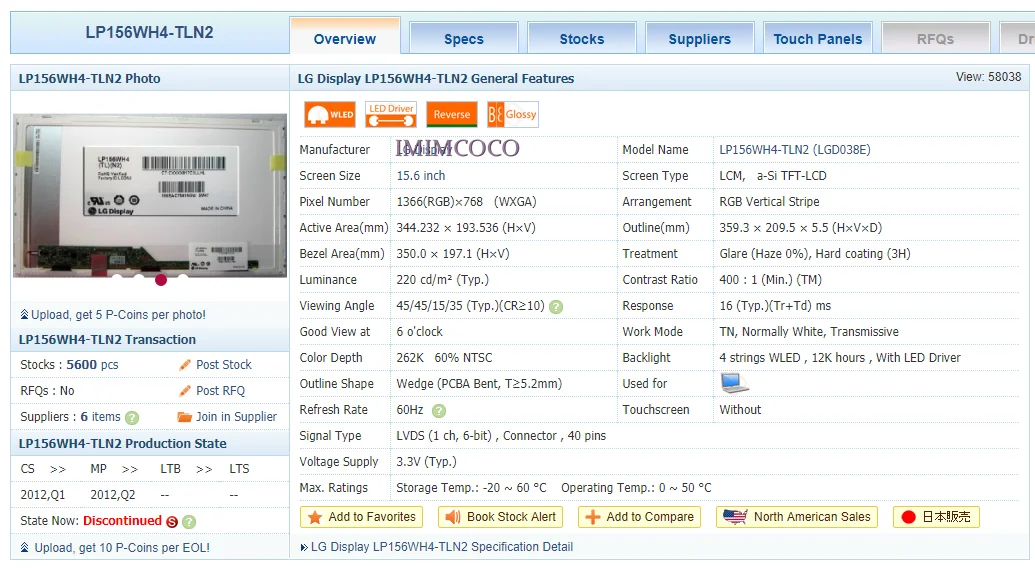Switch to the Specs tab
The image size is (1035, 570).
coord(464,38)
